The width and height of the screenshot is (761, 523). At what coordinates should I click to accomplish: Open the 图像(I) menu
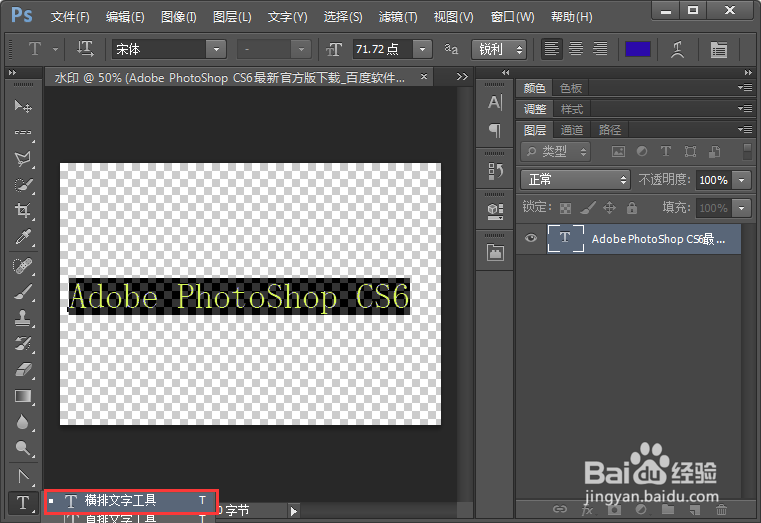tap(179, 17)
